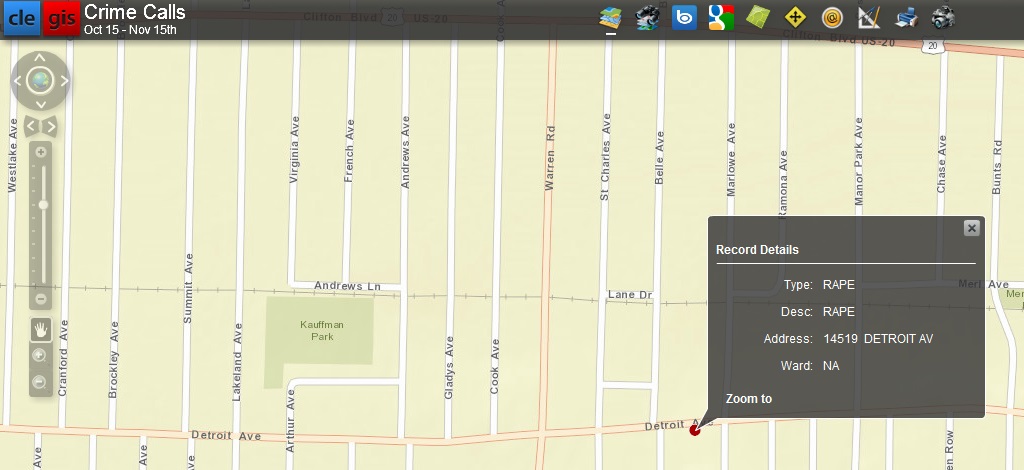
Task: Select the hand pan tool
Action: pyautogui.click(x=41, y=328)
